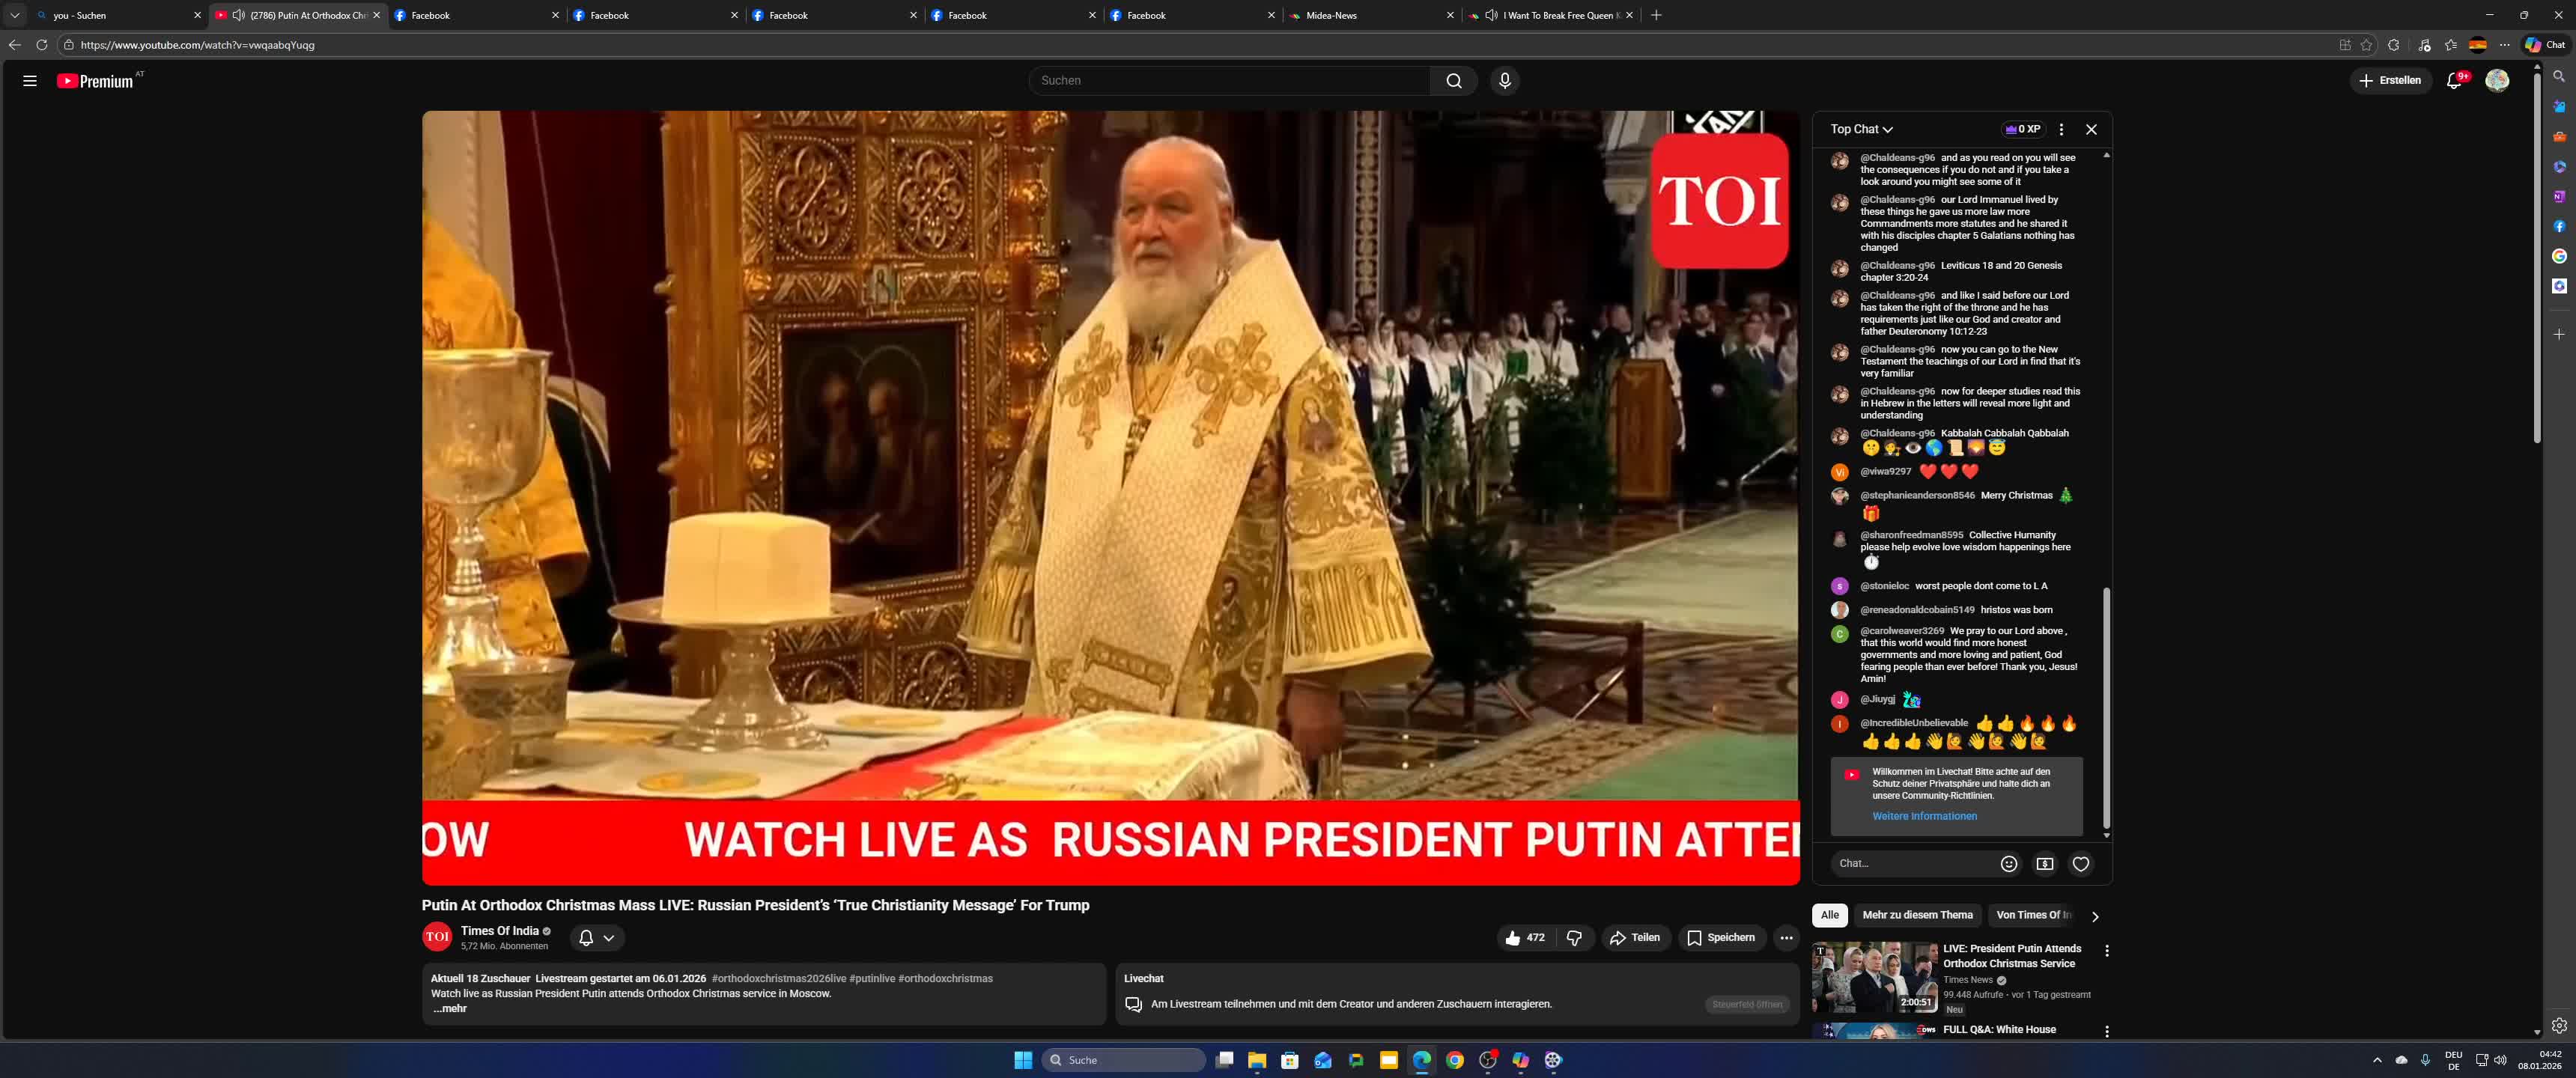2576x1078 pixels.
Task: Dislike the video with thumbs down
Action: 1574,937
